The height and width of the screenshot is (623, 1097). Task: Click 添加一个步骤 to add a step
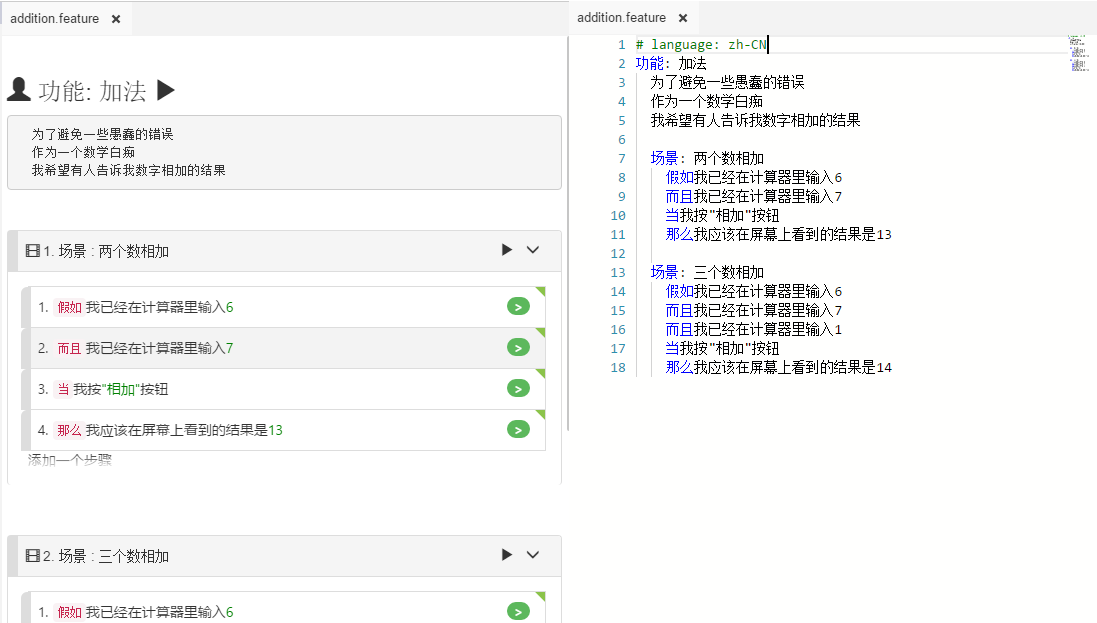coord(70,460)
